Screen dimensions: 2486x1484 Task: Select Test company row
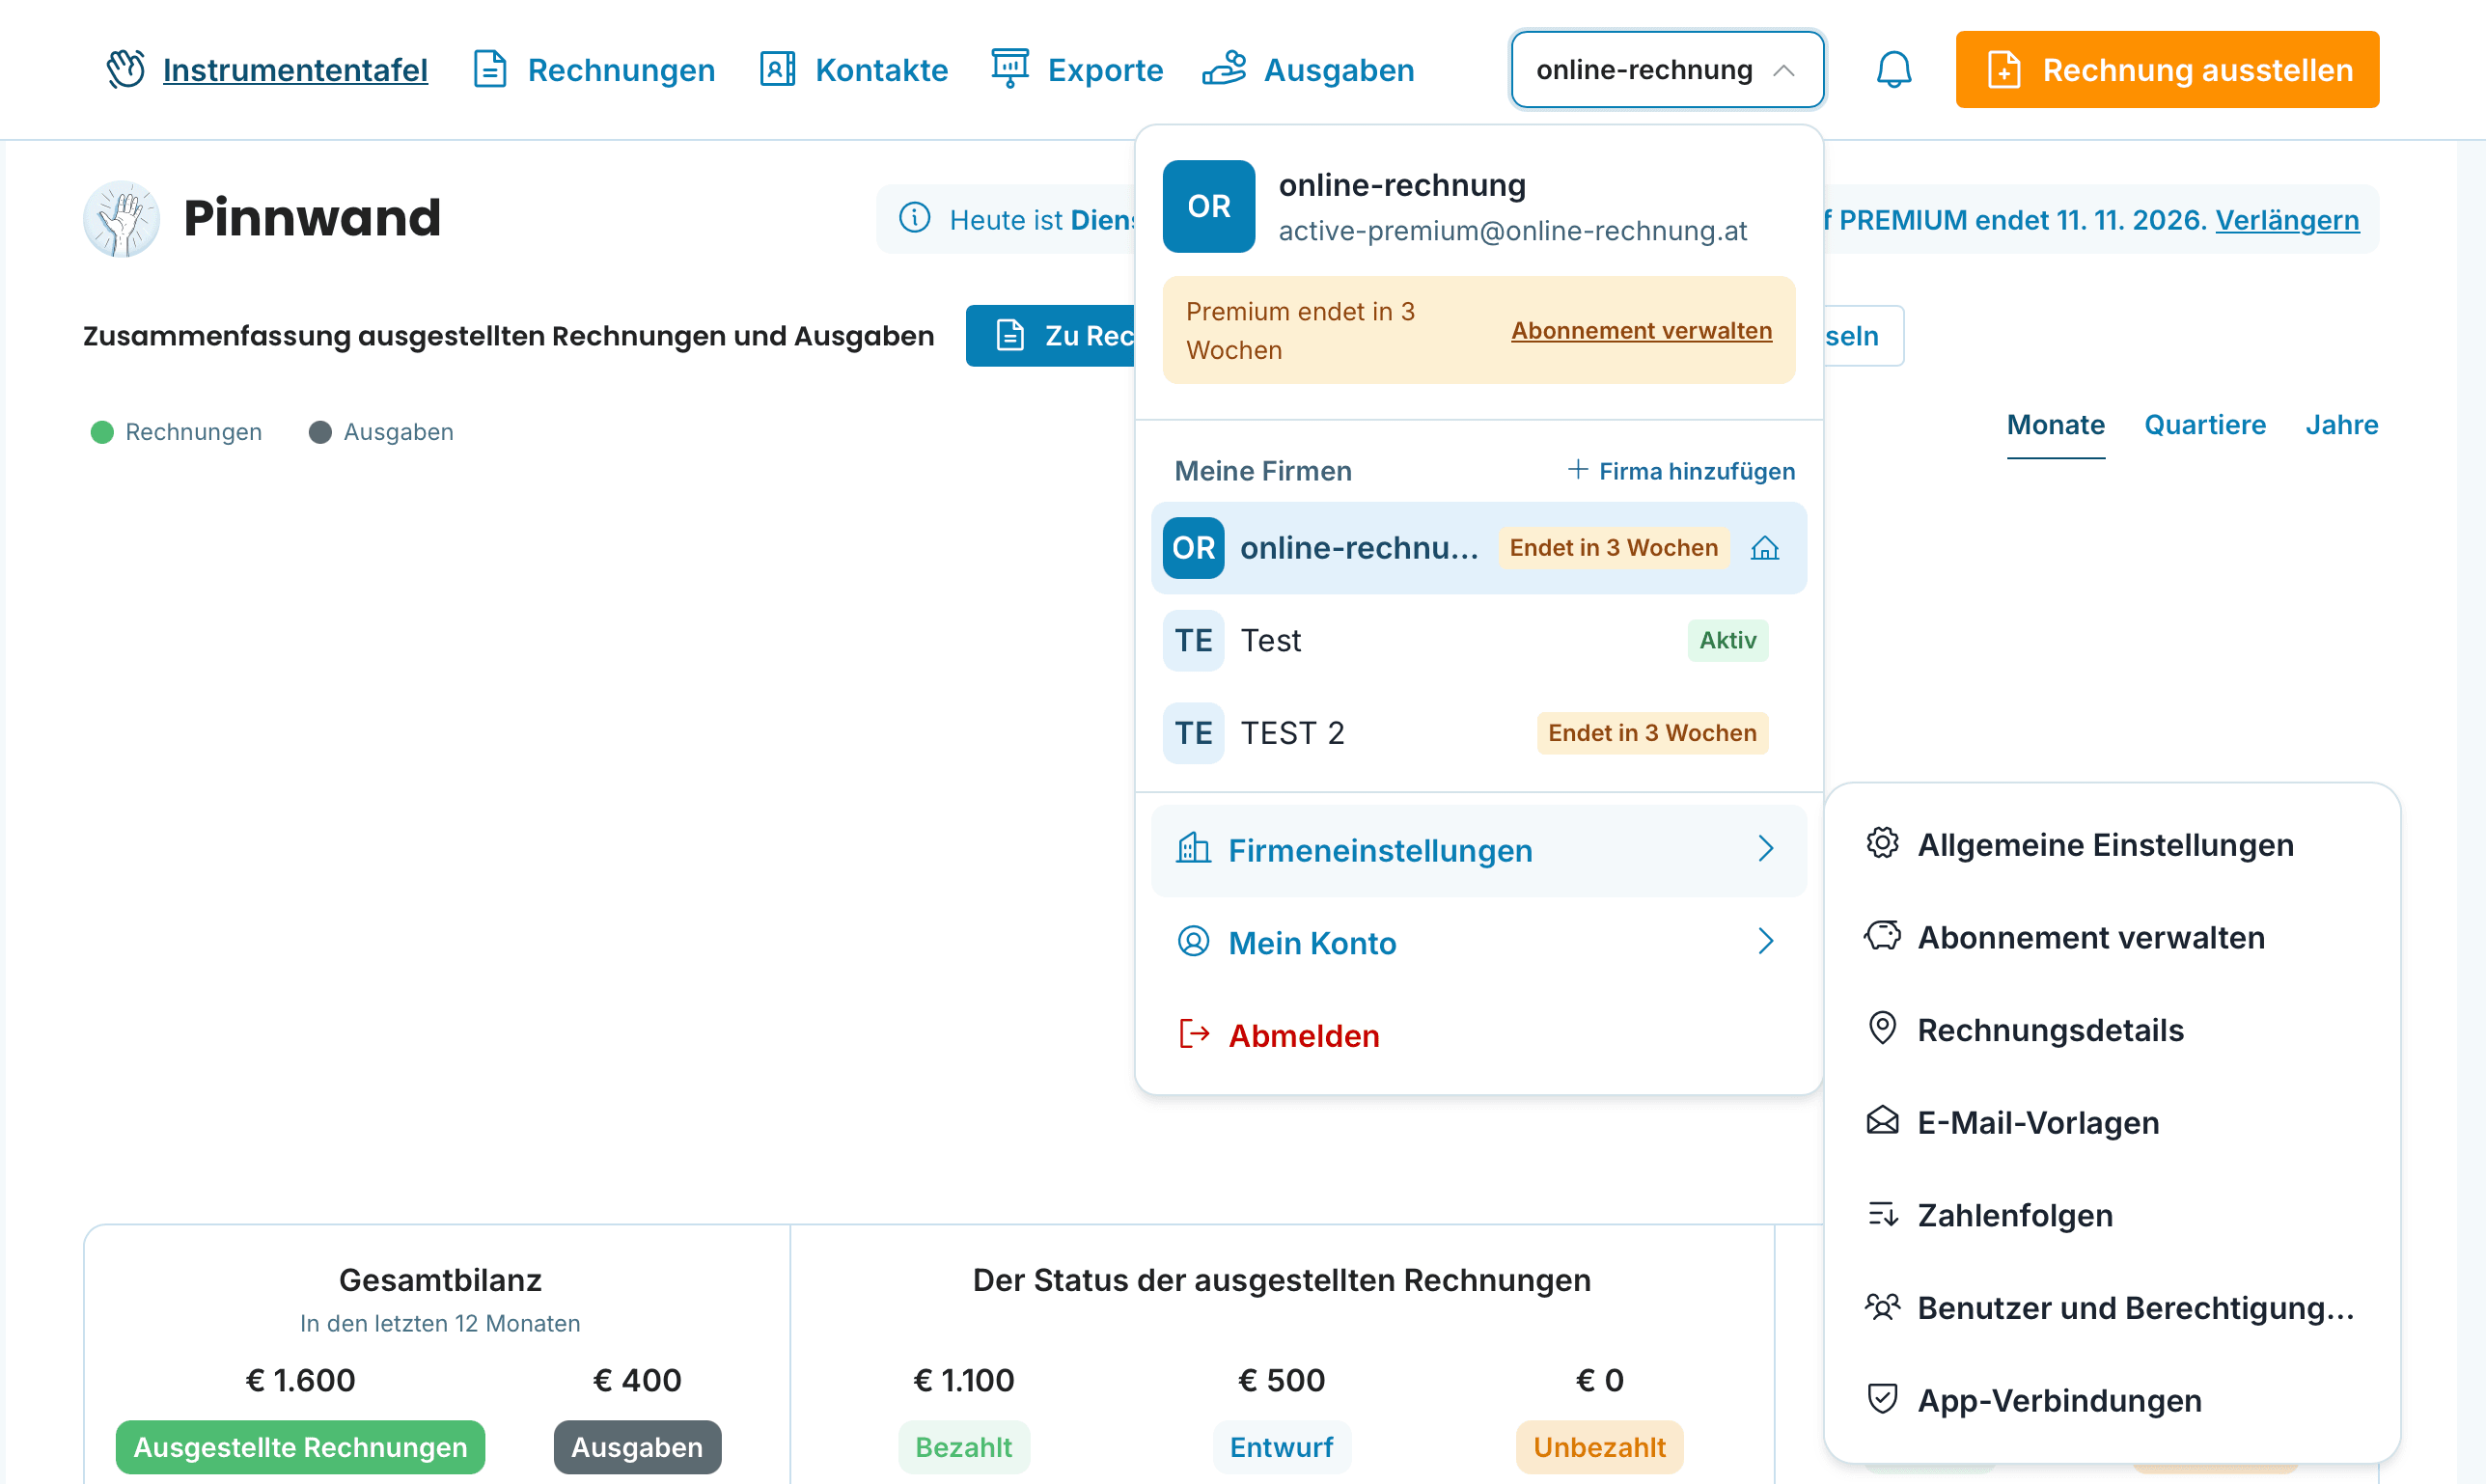[x=1478, y=641]
